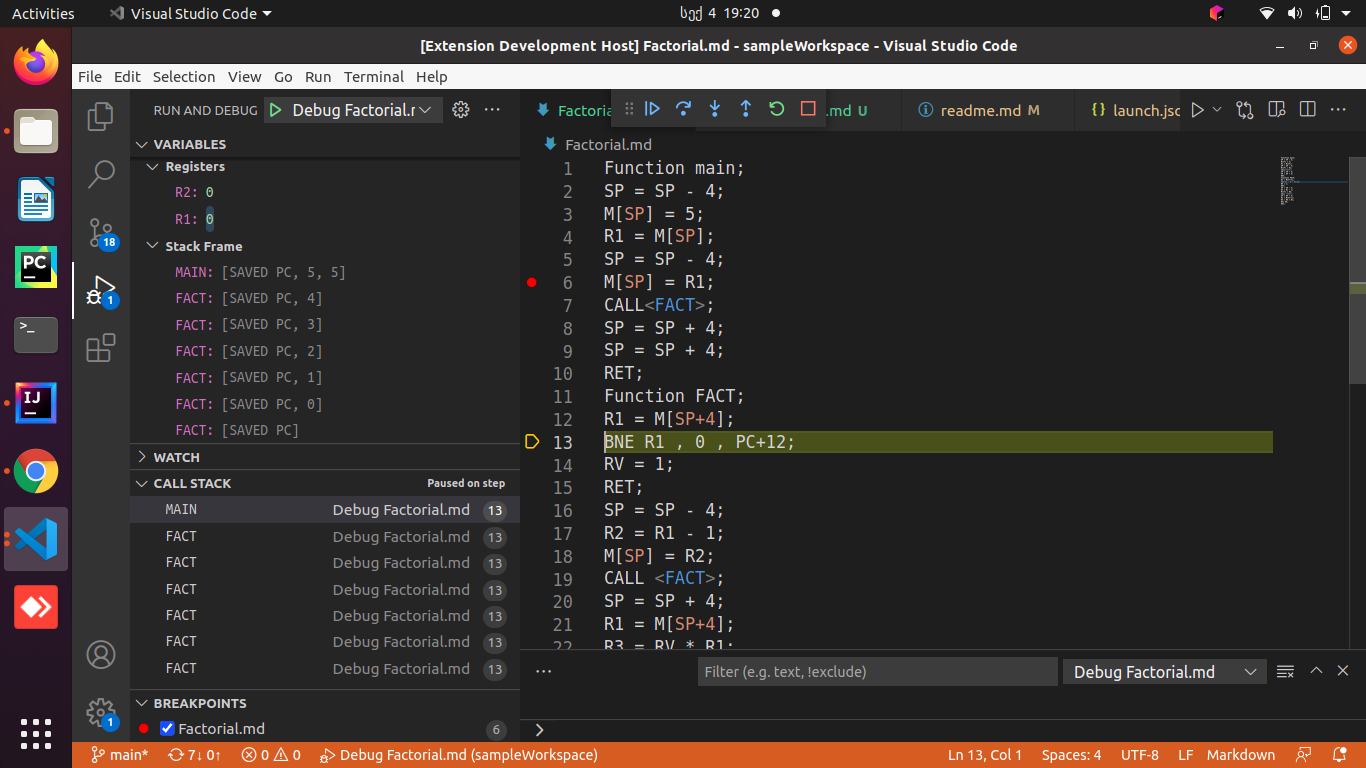The width and height of the screenshot is (1366, 768).
Task: Open the Changes compare icon in editor toolbar
Action: pos(1245,110)
